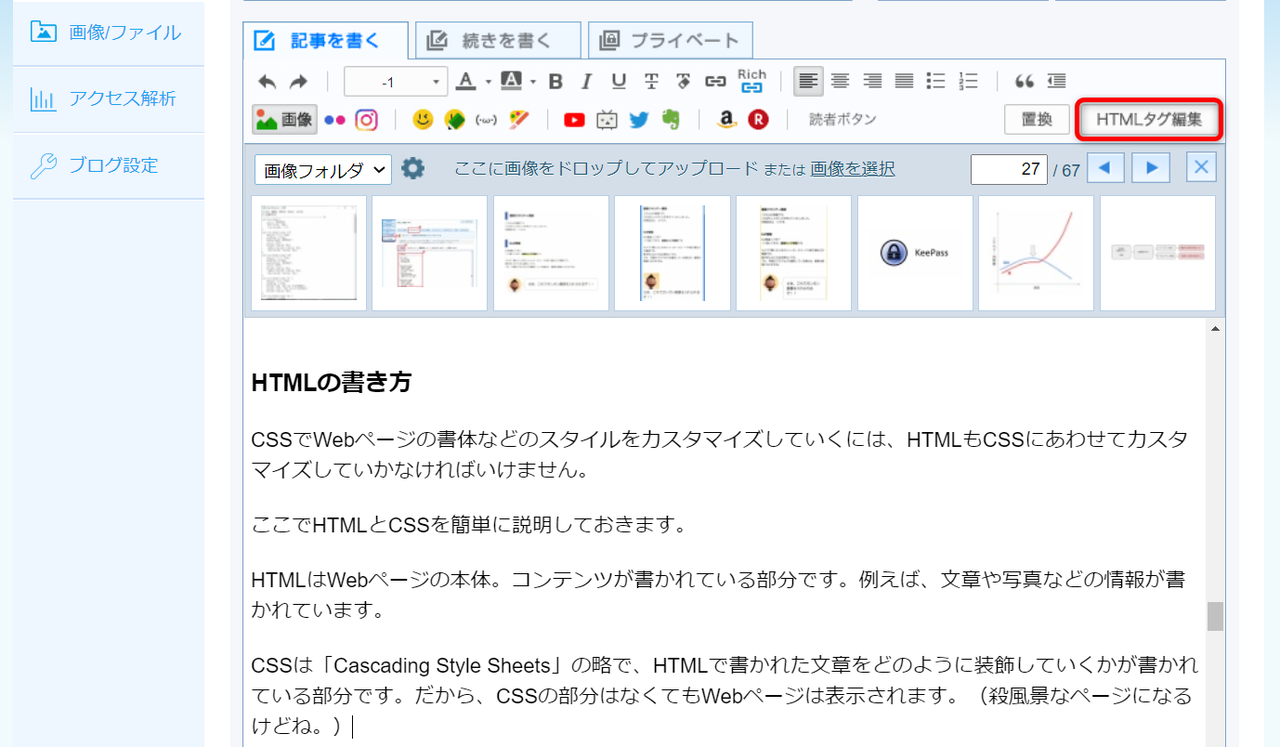This screenshot has width=1280, height=747.
Task: Redo the last undone edit
Action: coord(298,82)
